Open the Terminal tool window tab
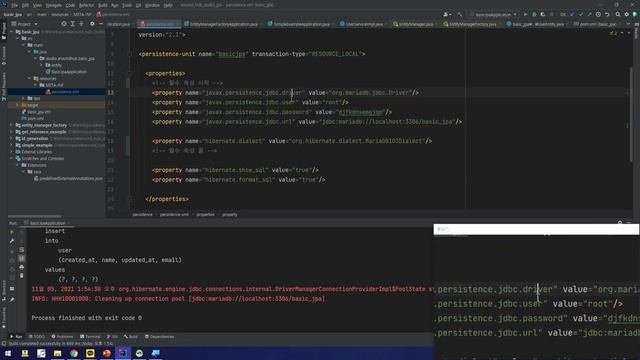Screen dimensions: 640x360 [x=90, y=337]
